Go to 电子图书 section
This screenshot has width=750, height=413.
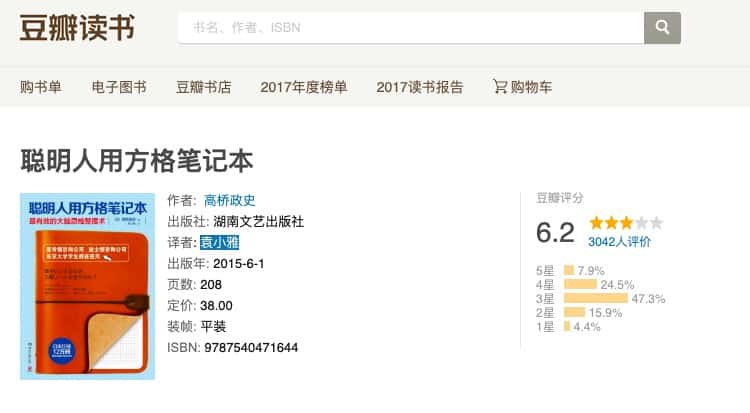(x=119, y=87)
